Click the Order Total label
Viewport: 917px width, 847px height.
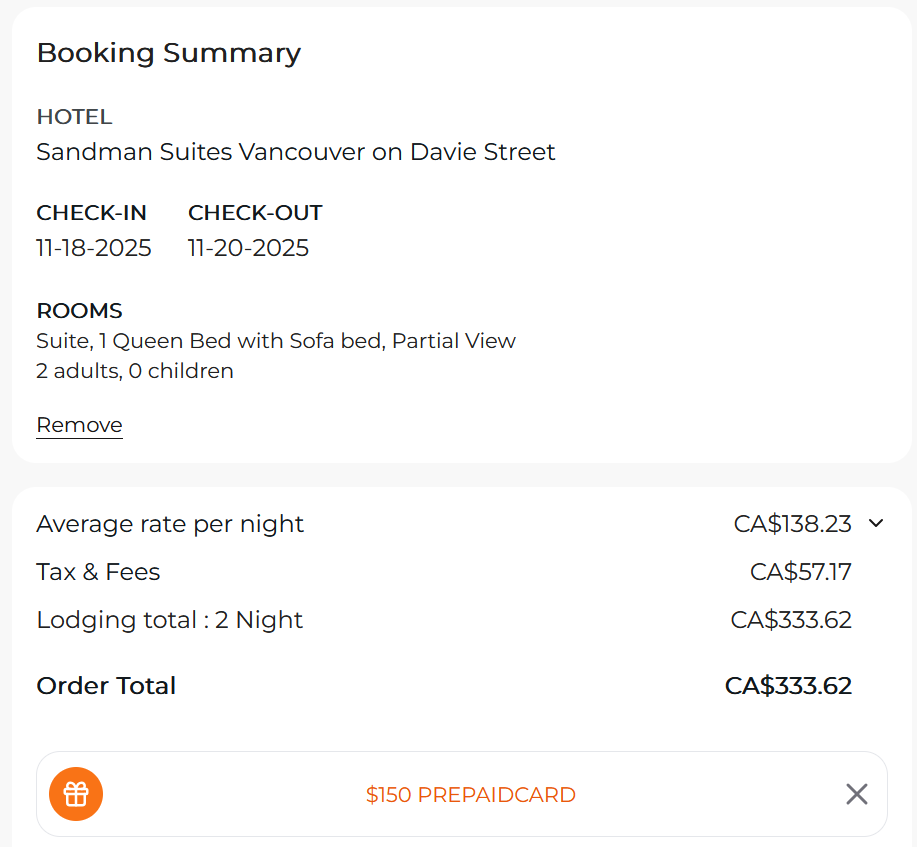pyautogui.click(x=106, y=686)
